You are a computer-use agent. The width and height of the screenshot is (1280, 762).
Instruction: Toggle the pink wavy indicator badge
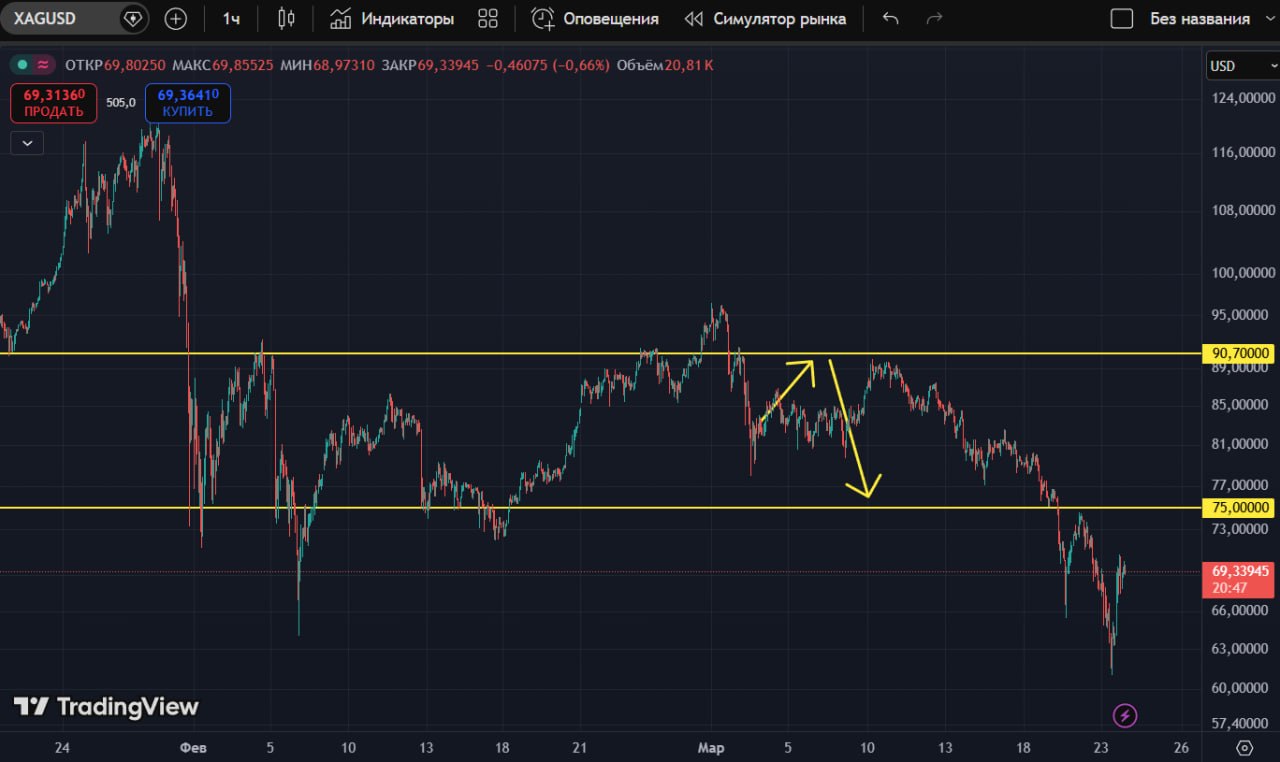point(43,65)
